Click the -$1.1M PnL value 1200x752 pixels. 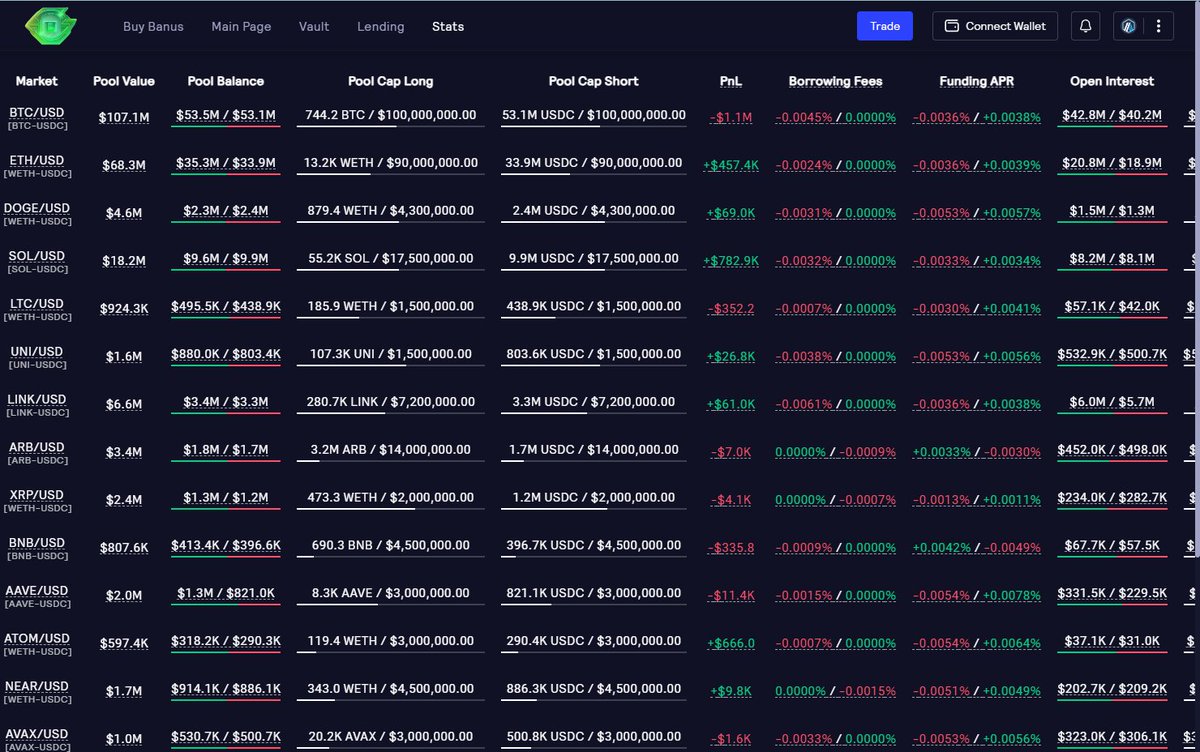pos(731,118)
